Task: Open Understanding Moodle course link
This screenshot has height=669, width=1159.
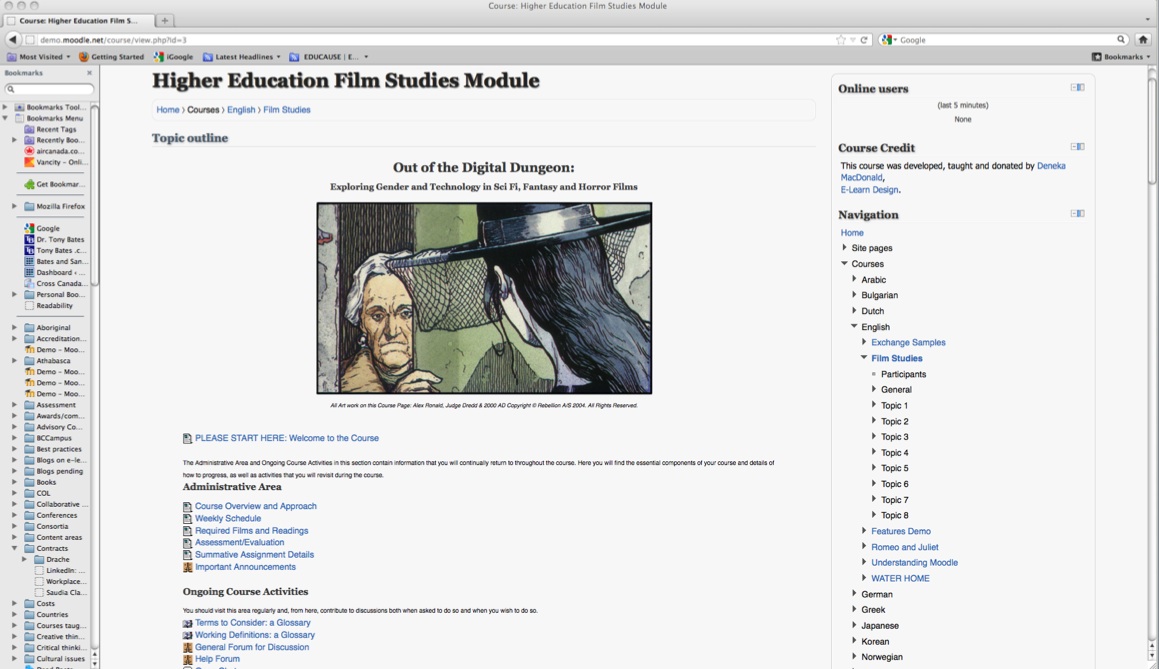Action: pos(914,563)
